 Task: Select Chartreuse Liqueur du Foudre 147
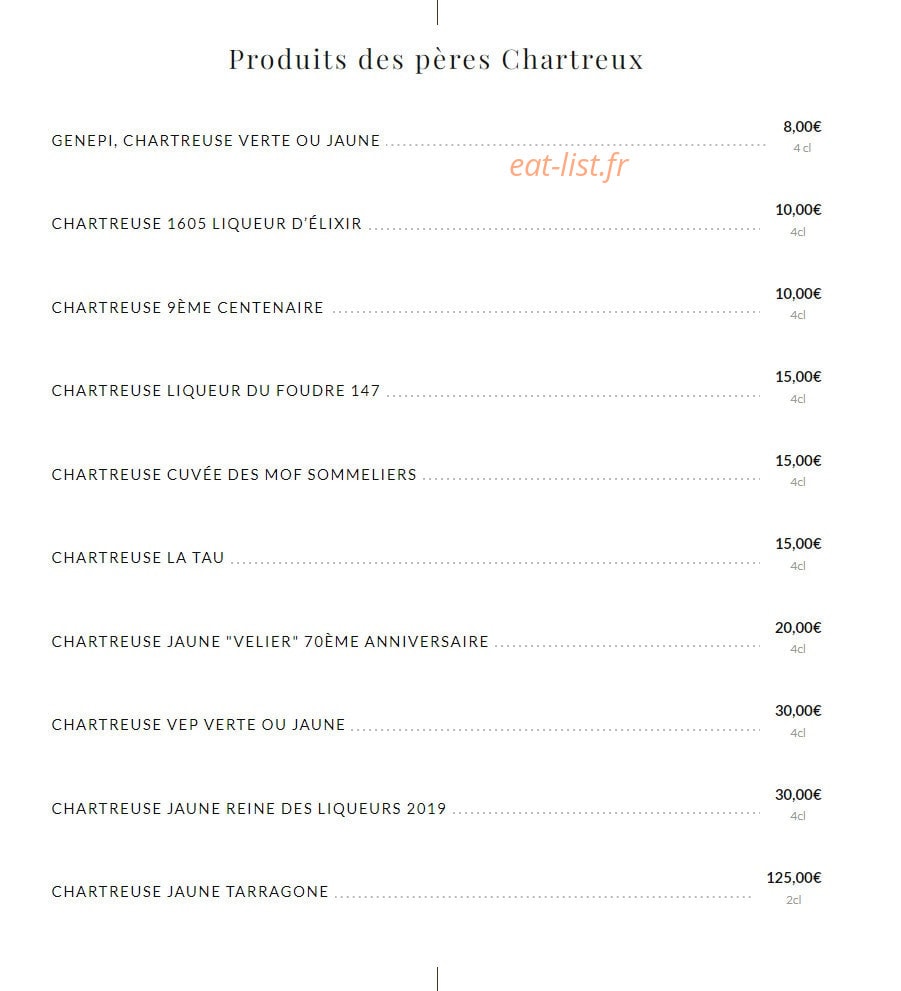point(215,391)
